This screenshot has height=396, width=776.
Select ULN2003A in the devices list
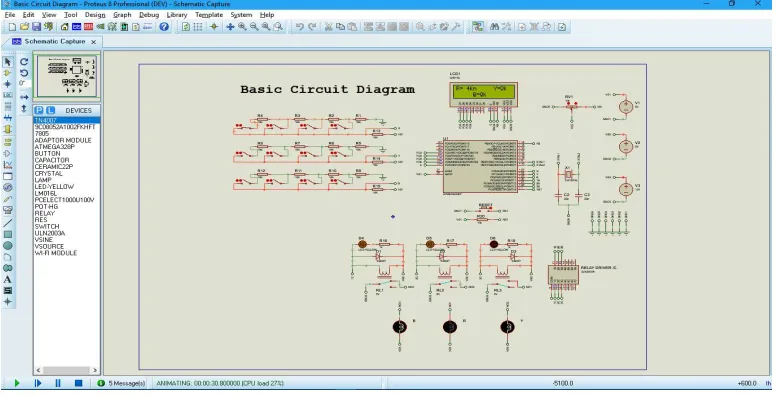click(x=49, y=233)
